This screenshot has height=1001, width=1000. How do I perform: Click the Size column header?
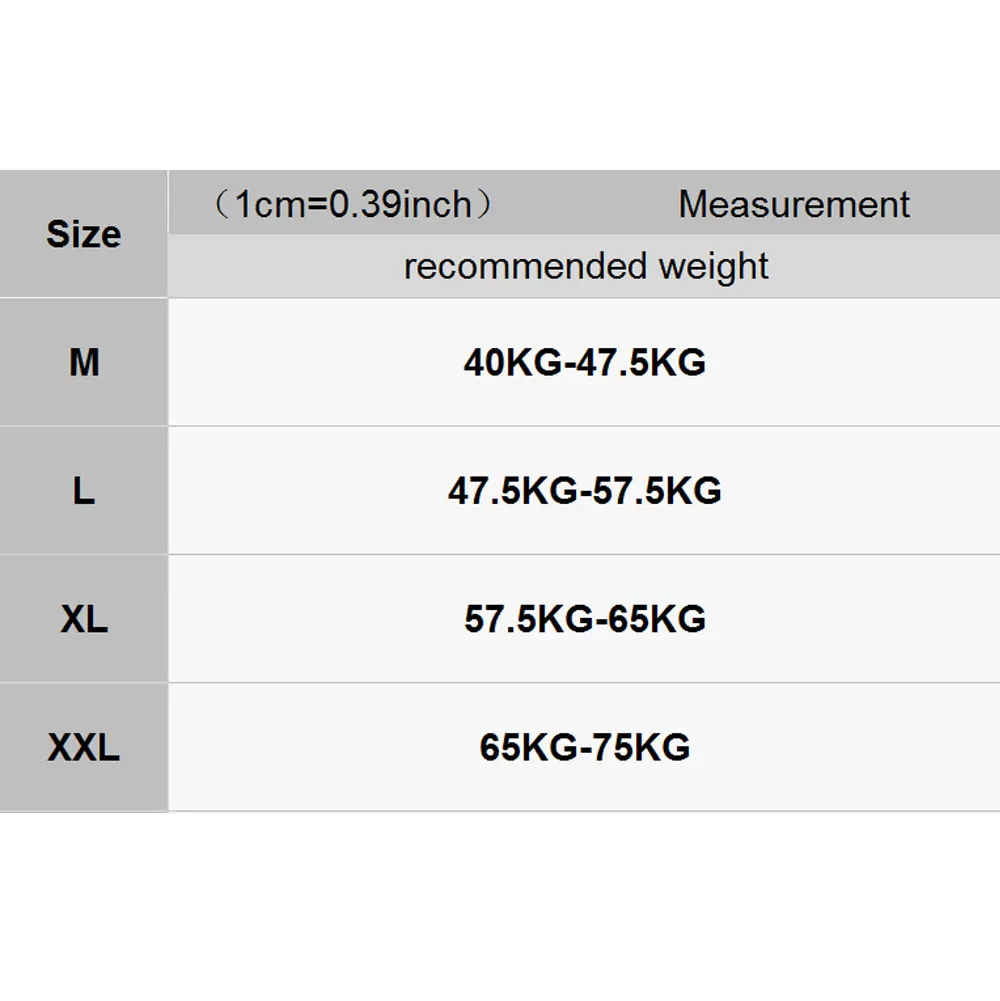tap(83, 235)
